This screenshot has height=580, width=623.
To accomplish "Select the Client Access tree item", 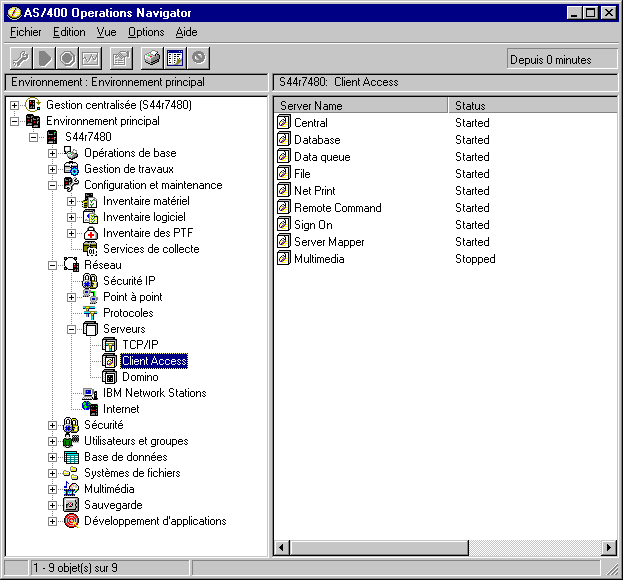I will coord(154,361).
